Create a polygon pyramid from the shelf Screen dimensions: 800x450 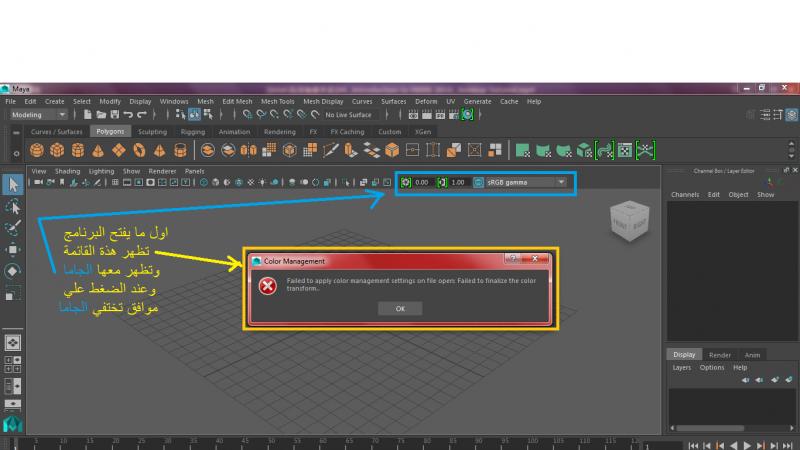click(160, 150)
